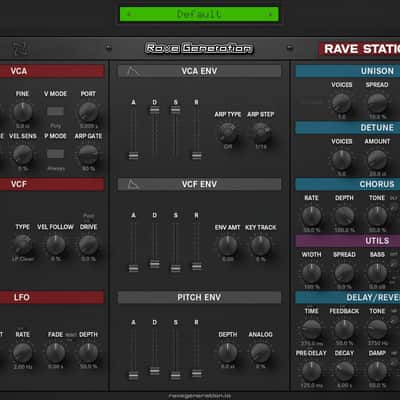Click the VCA ENV release (R) slider
400x400 pixels.
197,156
